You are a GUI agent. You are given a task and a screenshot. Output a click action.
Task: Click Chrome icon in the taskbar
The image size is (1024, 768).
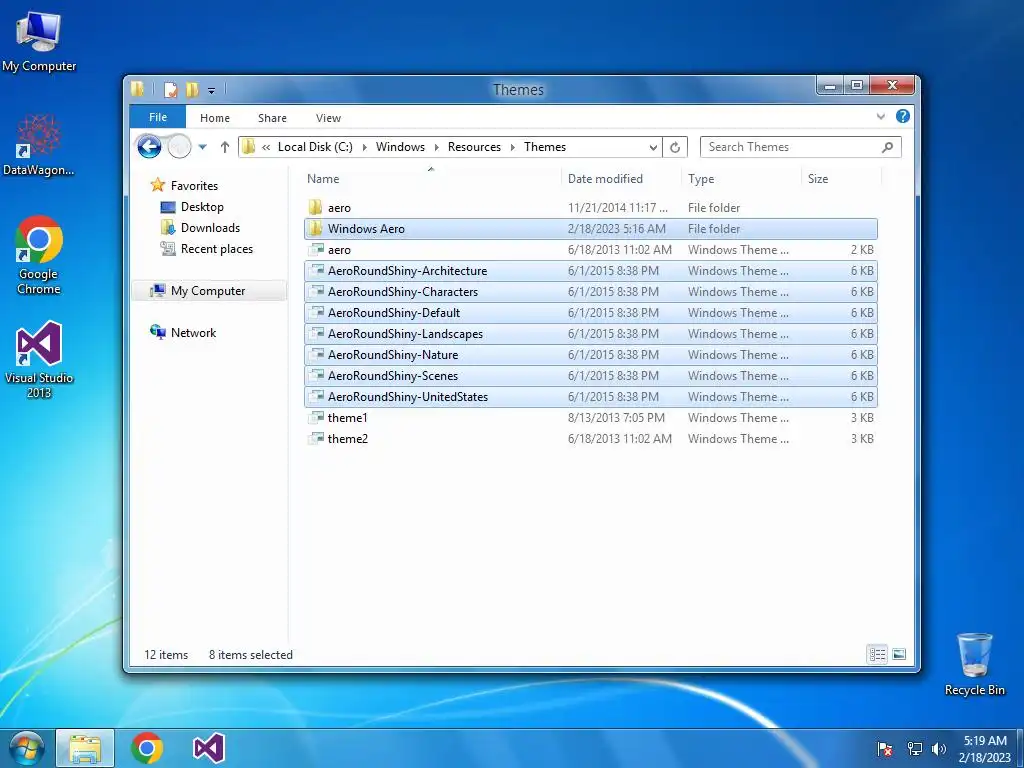tap(147, 748)
